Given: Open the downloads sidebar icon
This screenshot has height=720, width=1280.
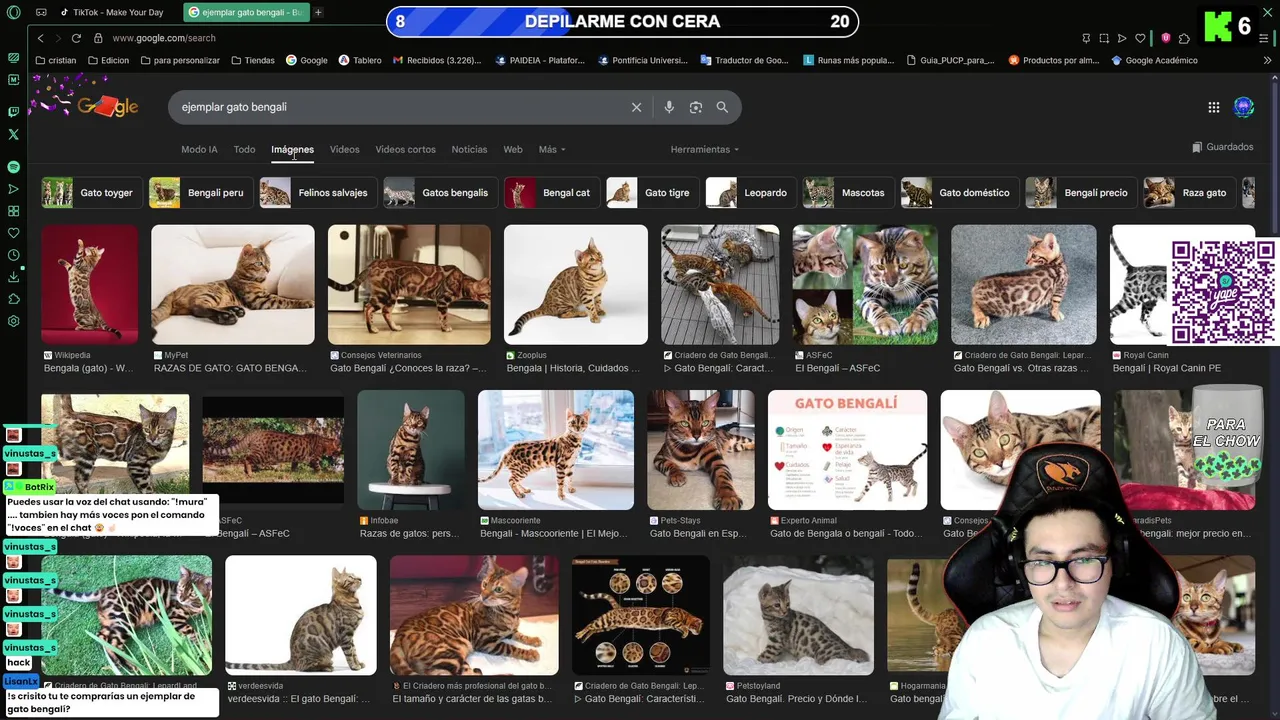Looking at the screenshot, I should point(14,277).
